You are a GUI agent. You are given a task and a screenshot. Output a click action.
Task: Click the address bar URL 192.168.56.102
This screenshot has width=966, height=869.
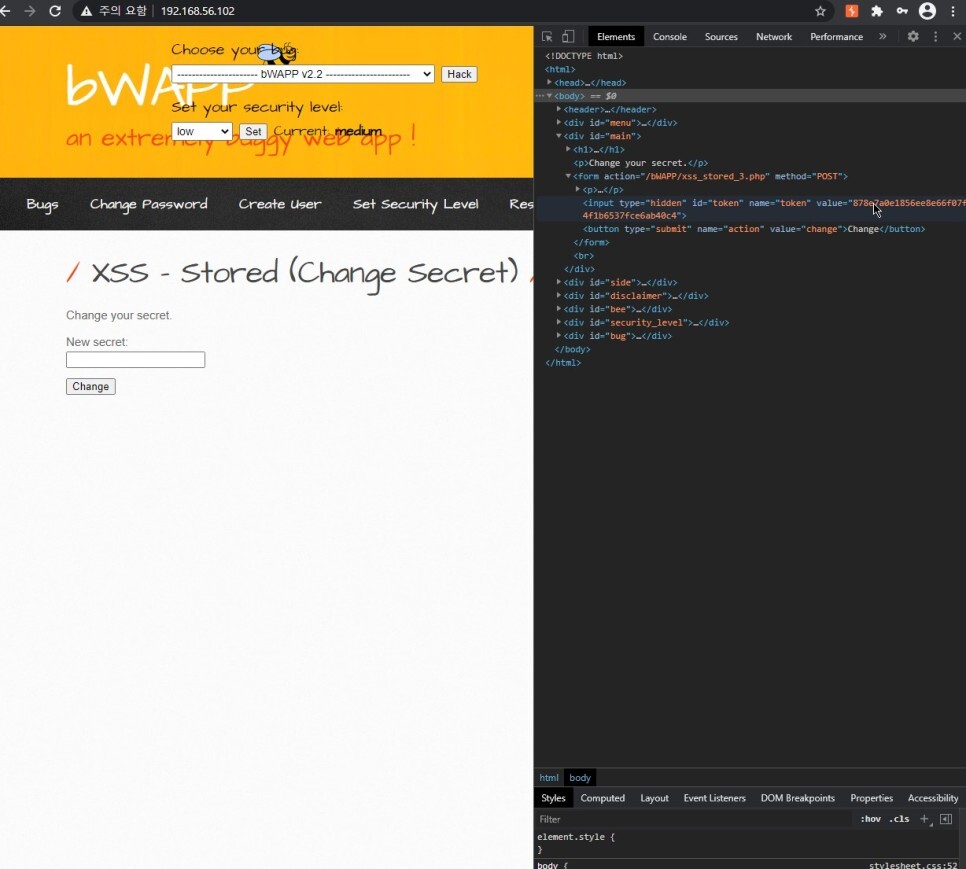tap(197, 11)
